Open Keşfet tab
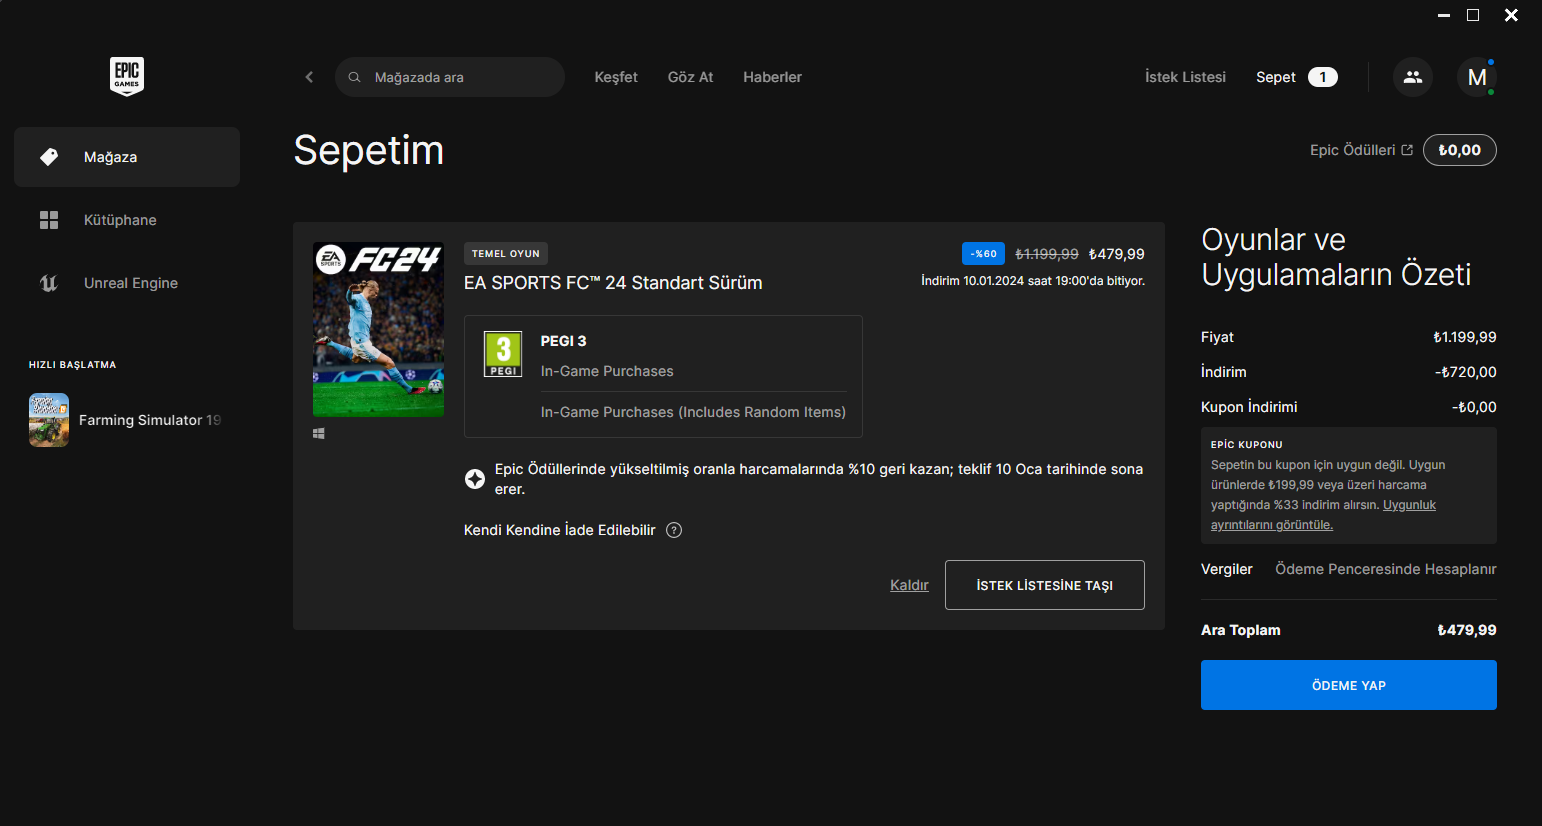Viewport: 1542px width, 826px height. pos(616,77)
